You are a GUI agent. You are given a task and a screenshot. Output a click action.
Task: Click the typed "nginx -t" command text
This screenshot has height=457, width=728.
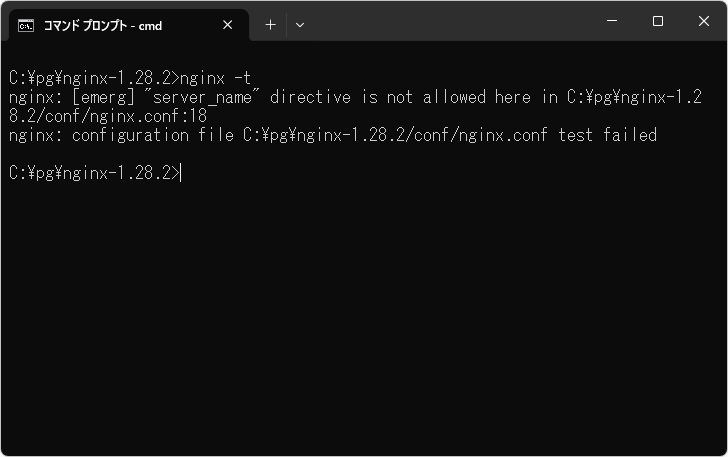tap(215, 78)
